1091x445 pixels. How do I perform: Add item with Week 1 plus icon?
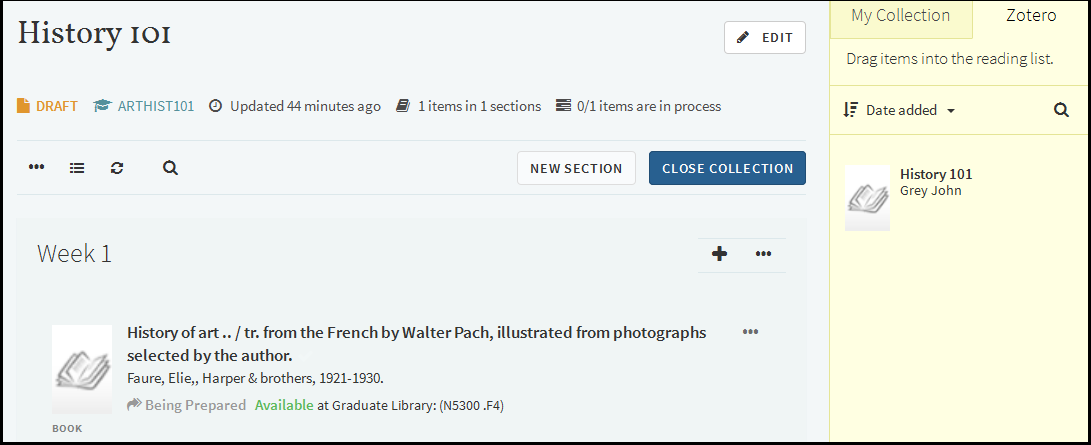[719, 254]
